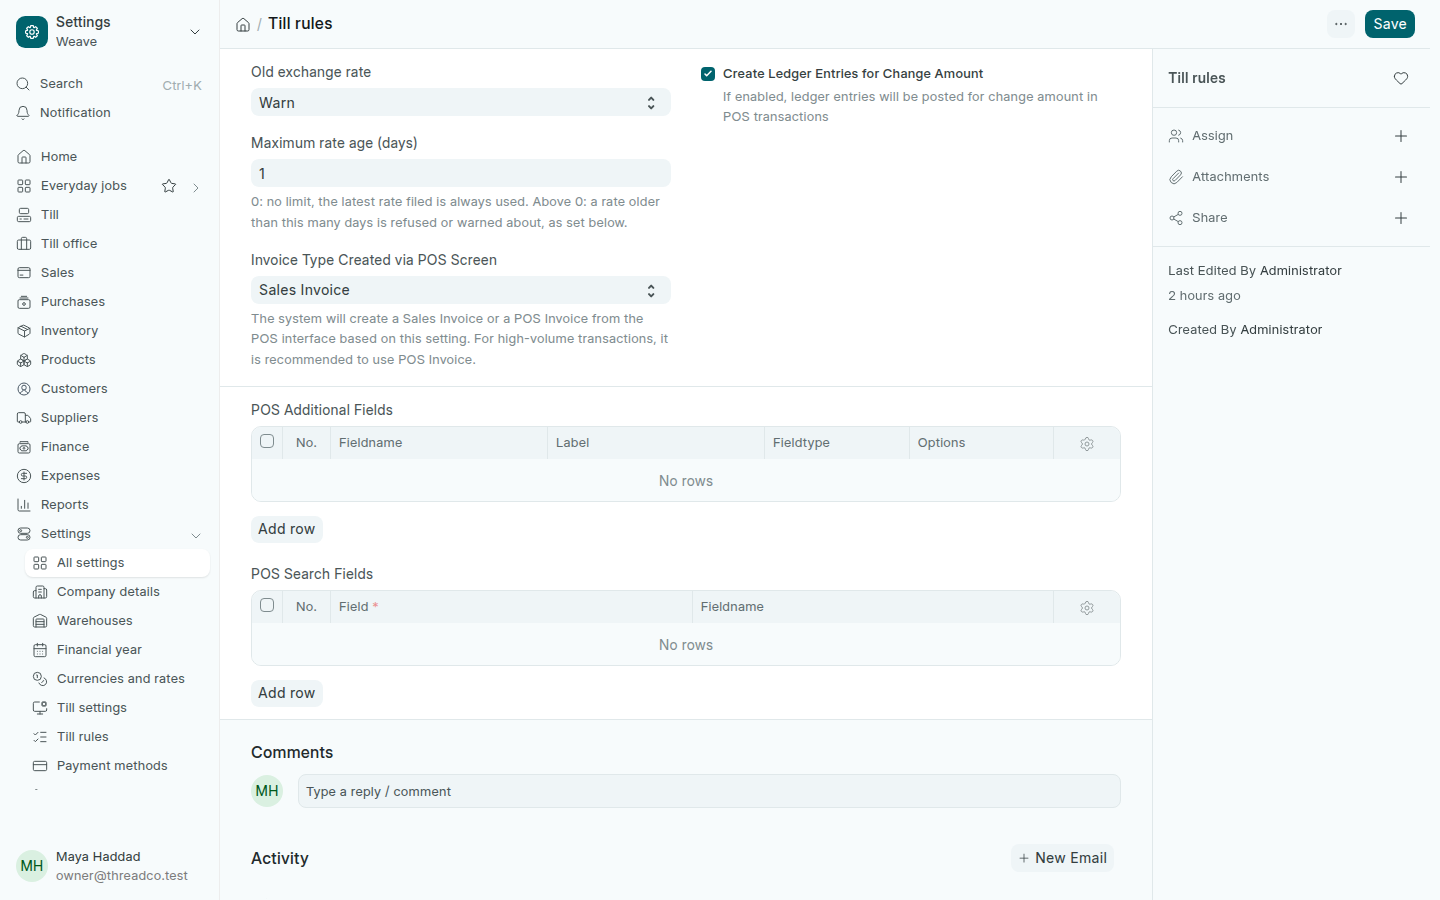Image resolution: width=1440 pixels, height=900 pixels.
Task: Click the Reports chart icon
Action: click(24, 505)
